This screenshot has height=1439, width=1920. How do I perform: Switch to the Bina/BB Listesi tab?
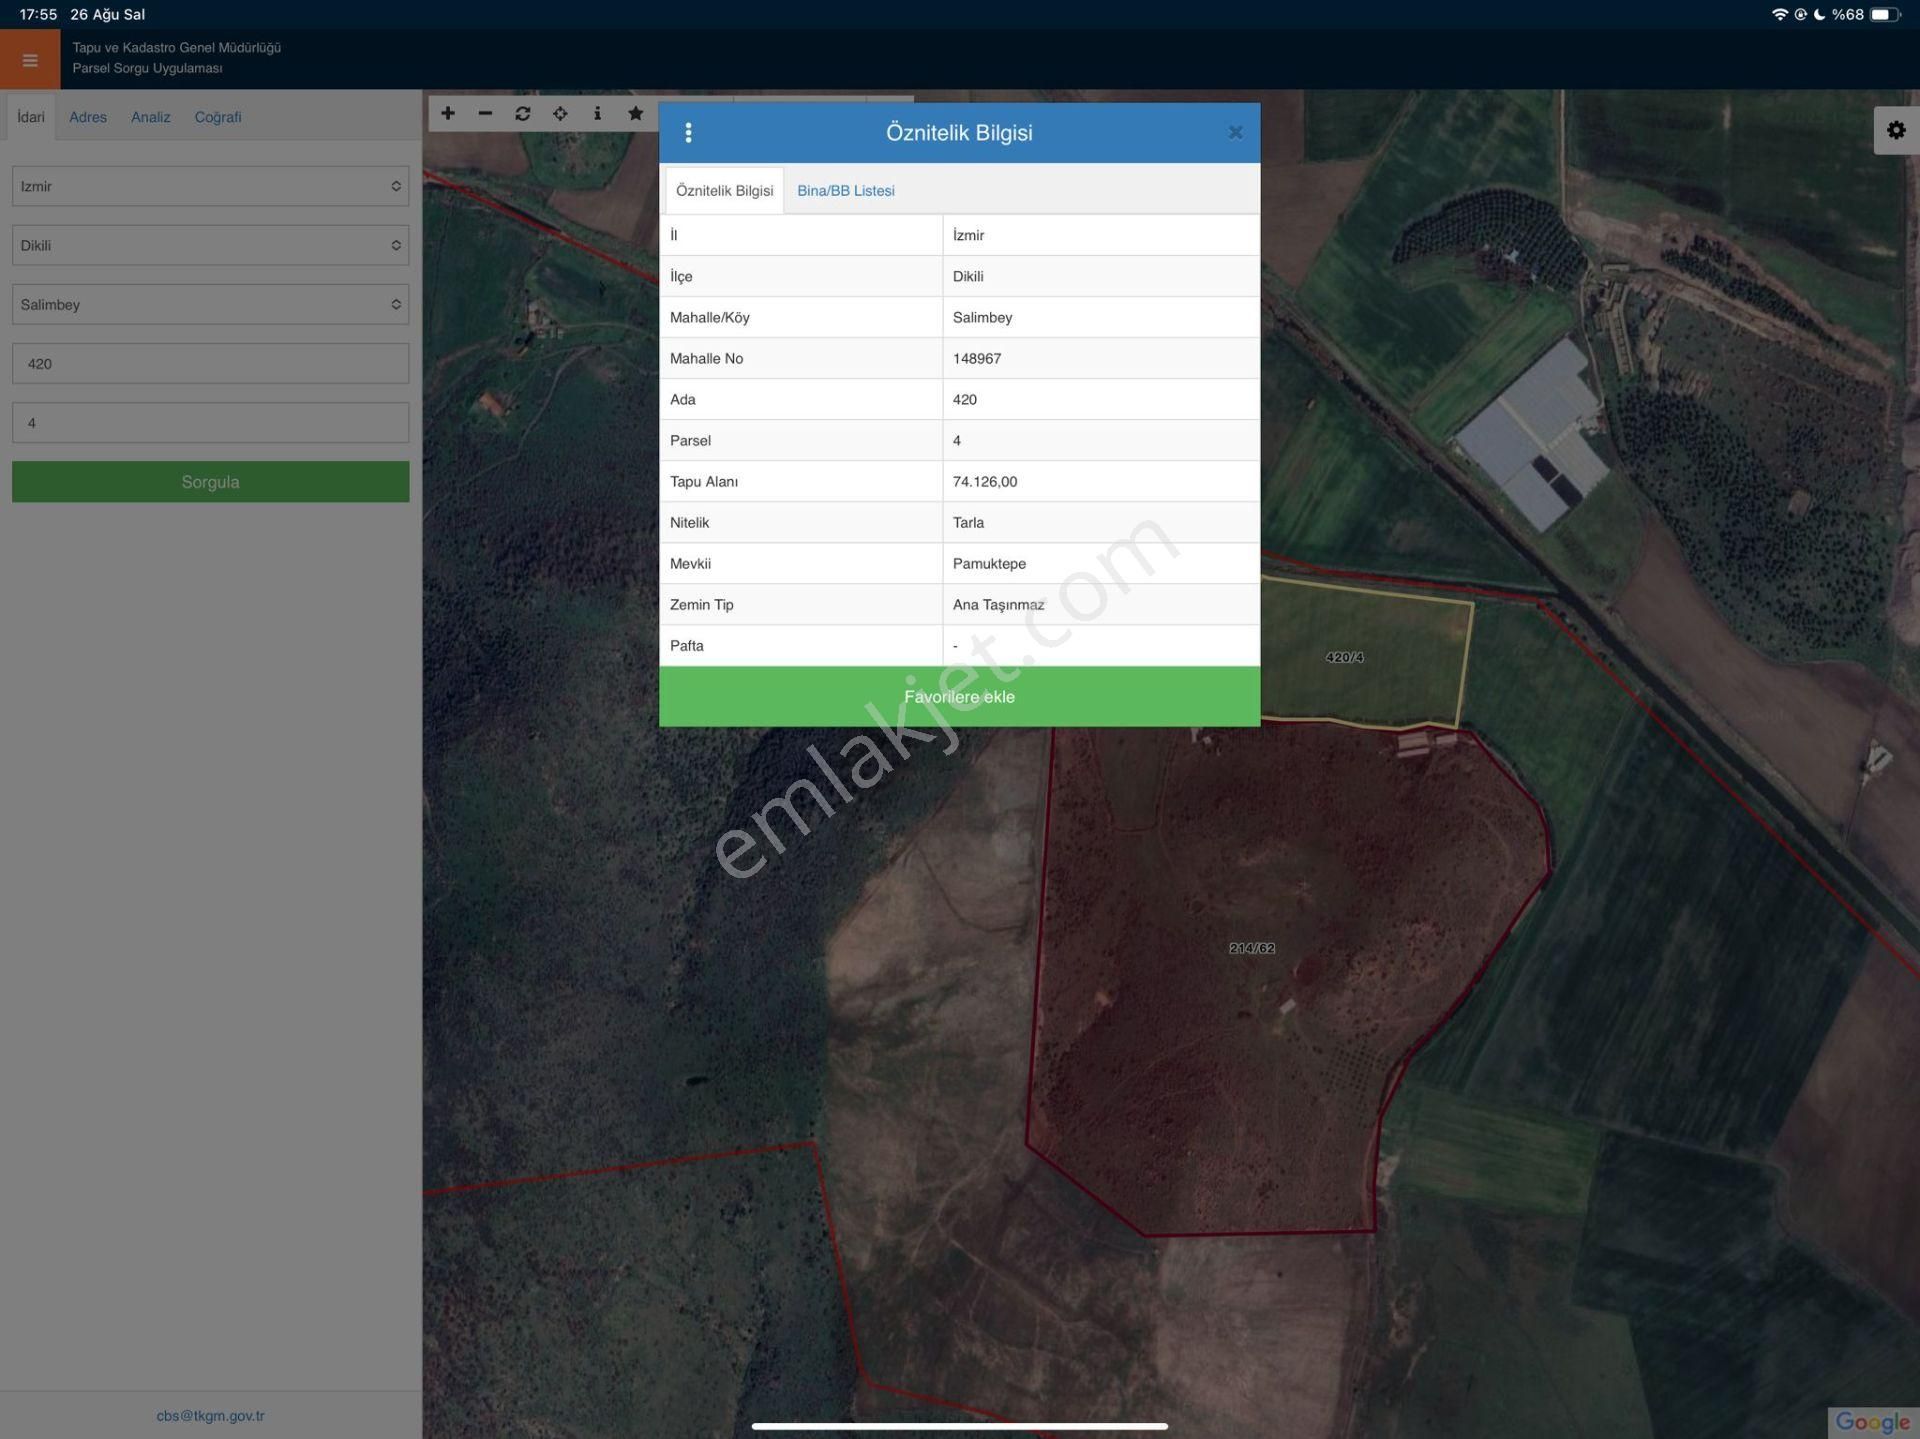coord(845,191)
